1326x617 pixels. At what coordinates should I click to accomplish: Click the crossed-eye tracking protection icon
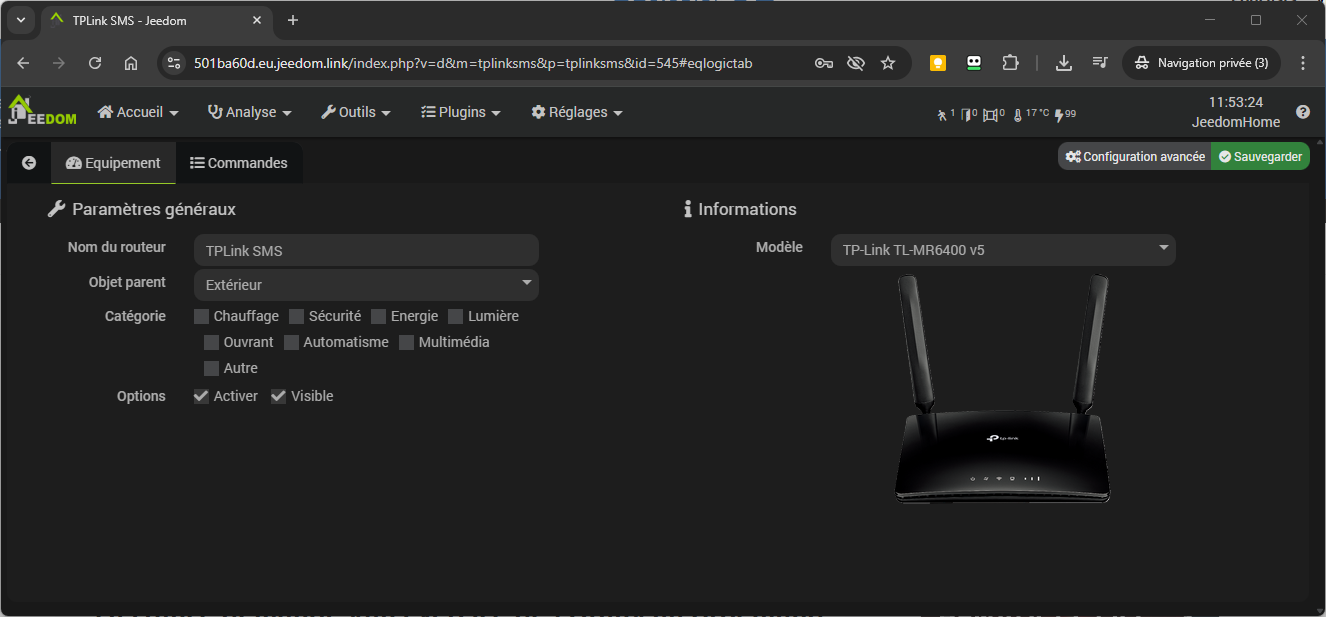(x=856, y=63)
